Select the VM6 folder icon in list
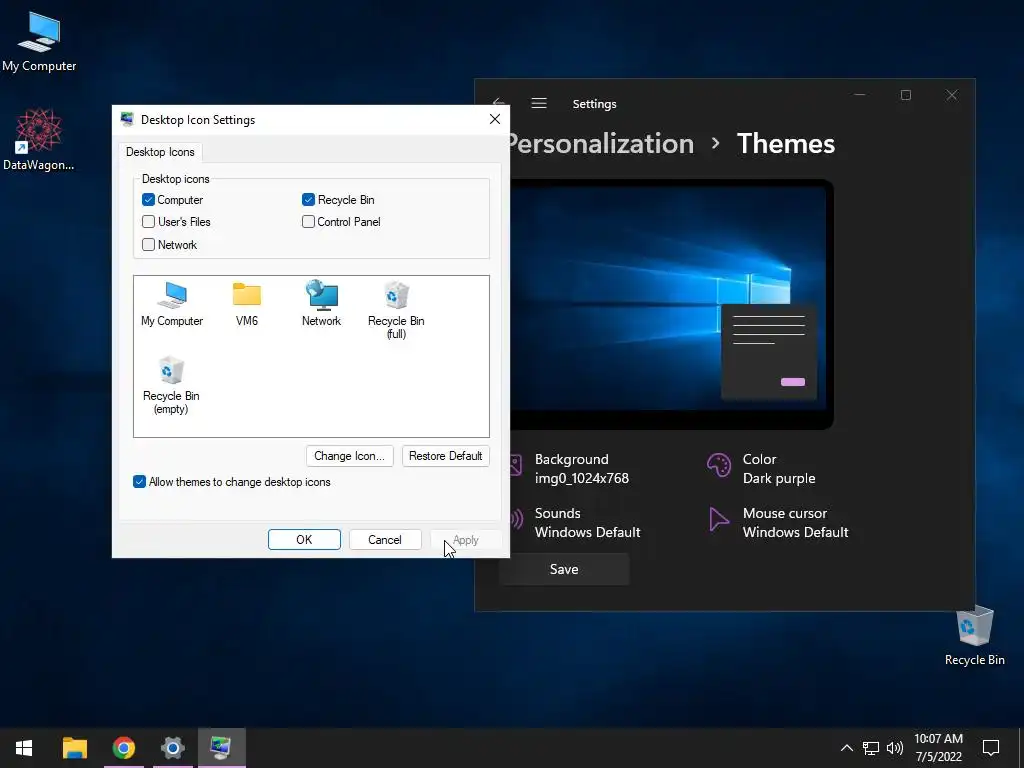The height and width of the screenshot is (768, 1024). [247, 304]
